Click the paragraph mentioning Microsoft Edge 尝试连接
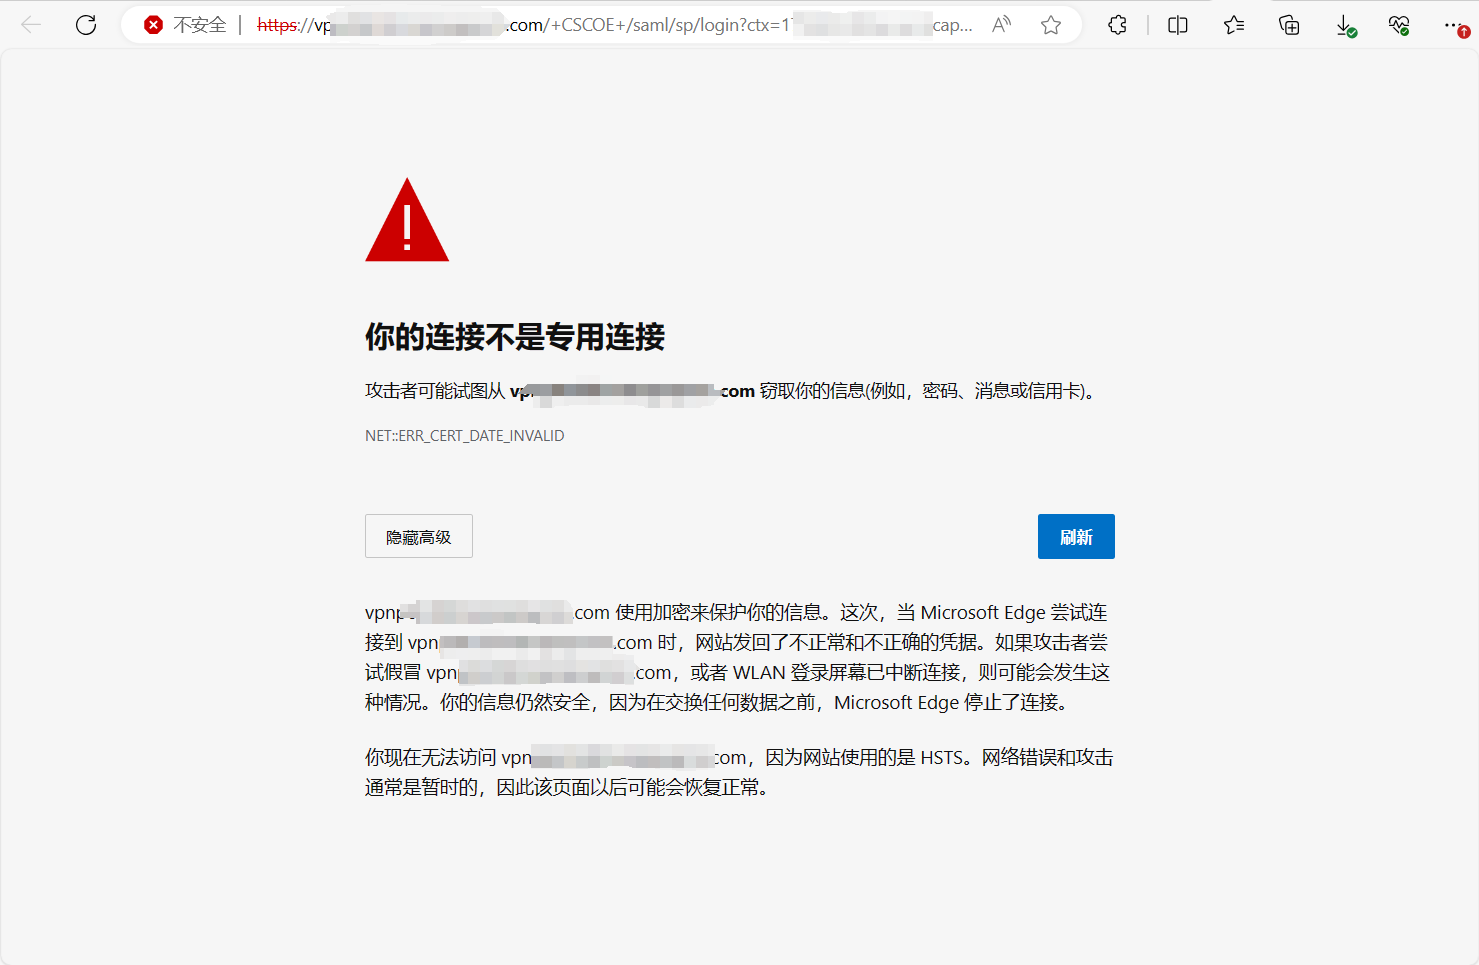 pyautogui.click(x=738, y=657)
